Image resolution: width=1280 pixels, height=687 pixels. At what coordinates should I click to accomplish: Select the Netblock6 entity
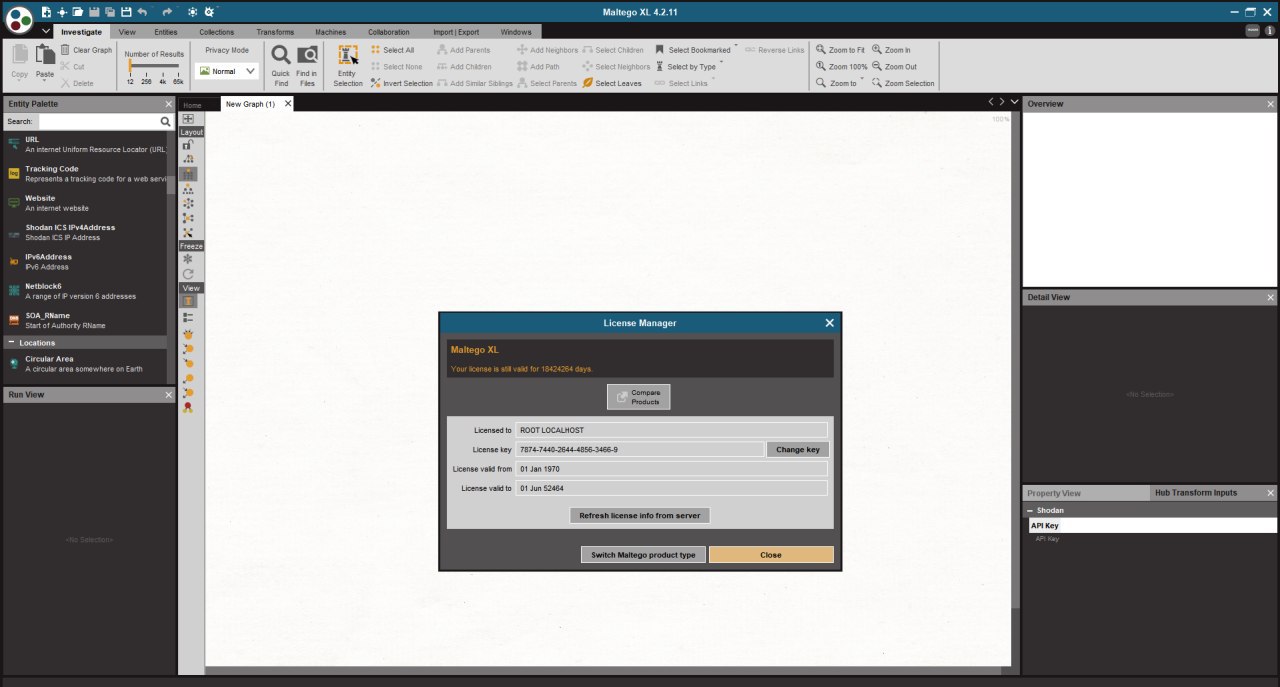click(x=84, y=291)
